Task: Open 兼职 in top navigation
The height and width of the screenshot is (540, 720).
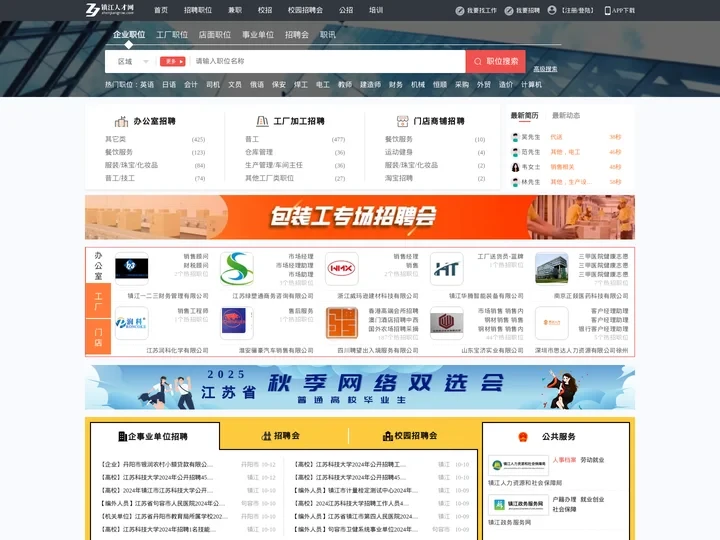Action: point(235,10)
